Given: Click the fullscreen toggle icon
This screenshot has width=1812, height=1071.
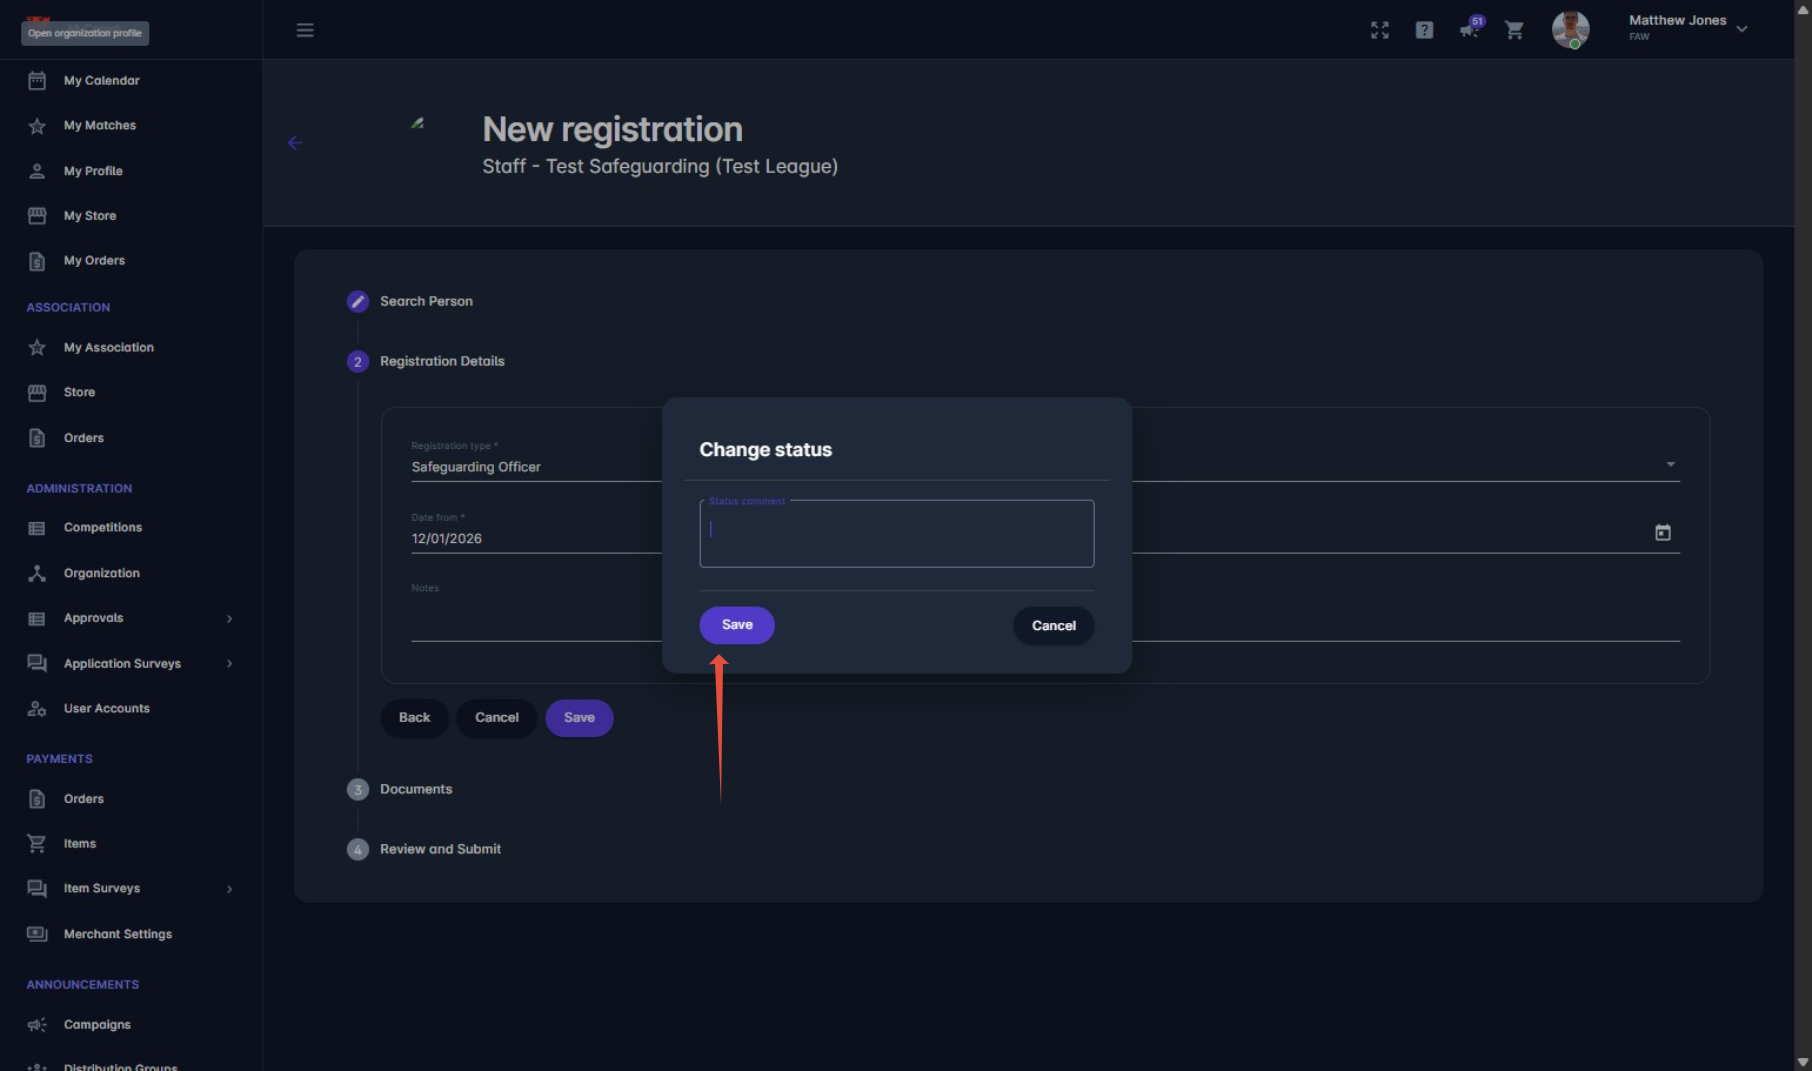Looking at the screenshot, I should pos(1380,30).
